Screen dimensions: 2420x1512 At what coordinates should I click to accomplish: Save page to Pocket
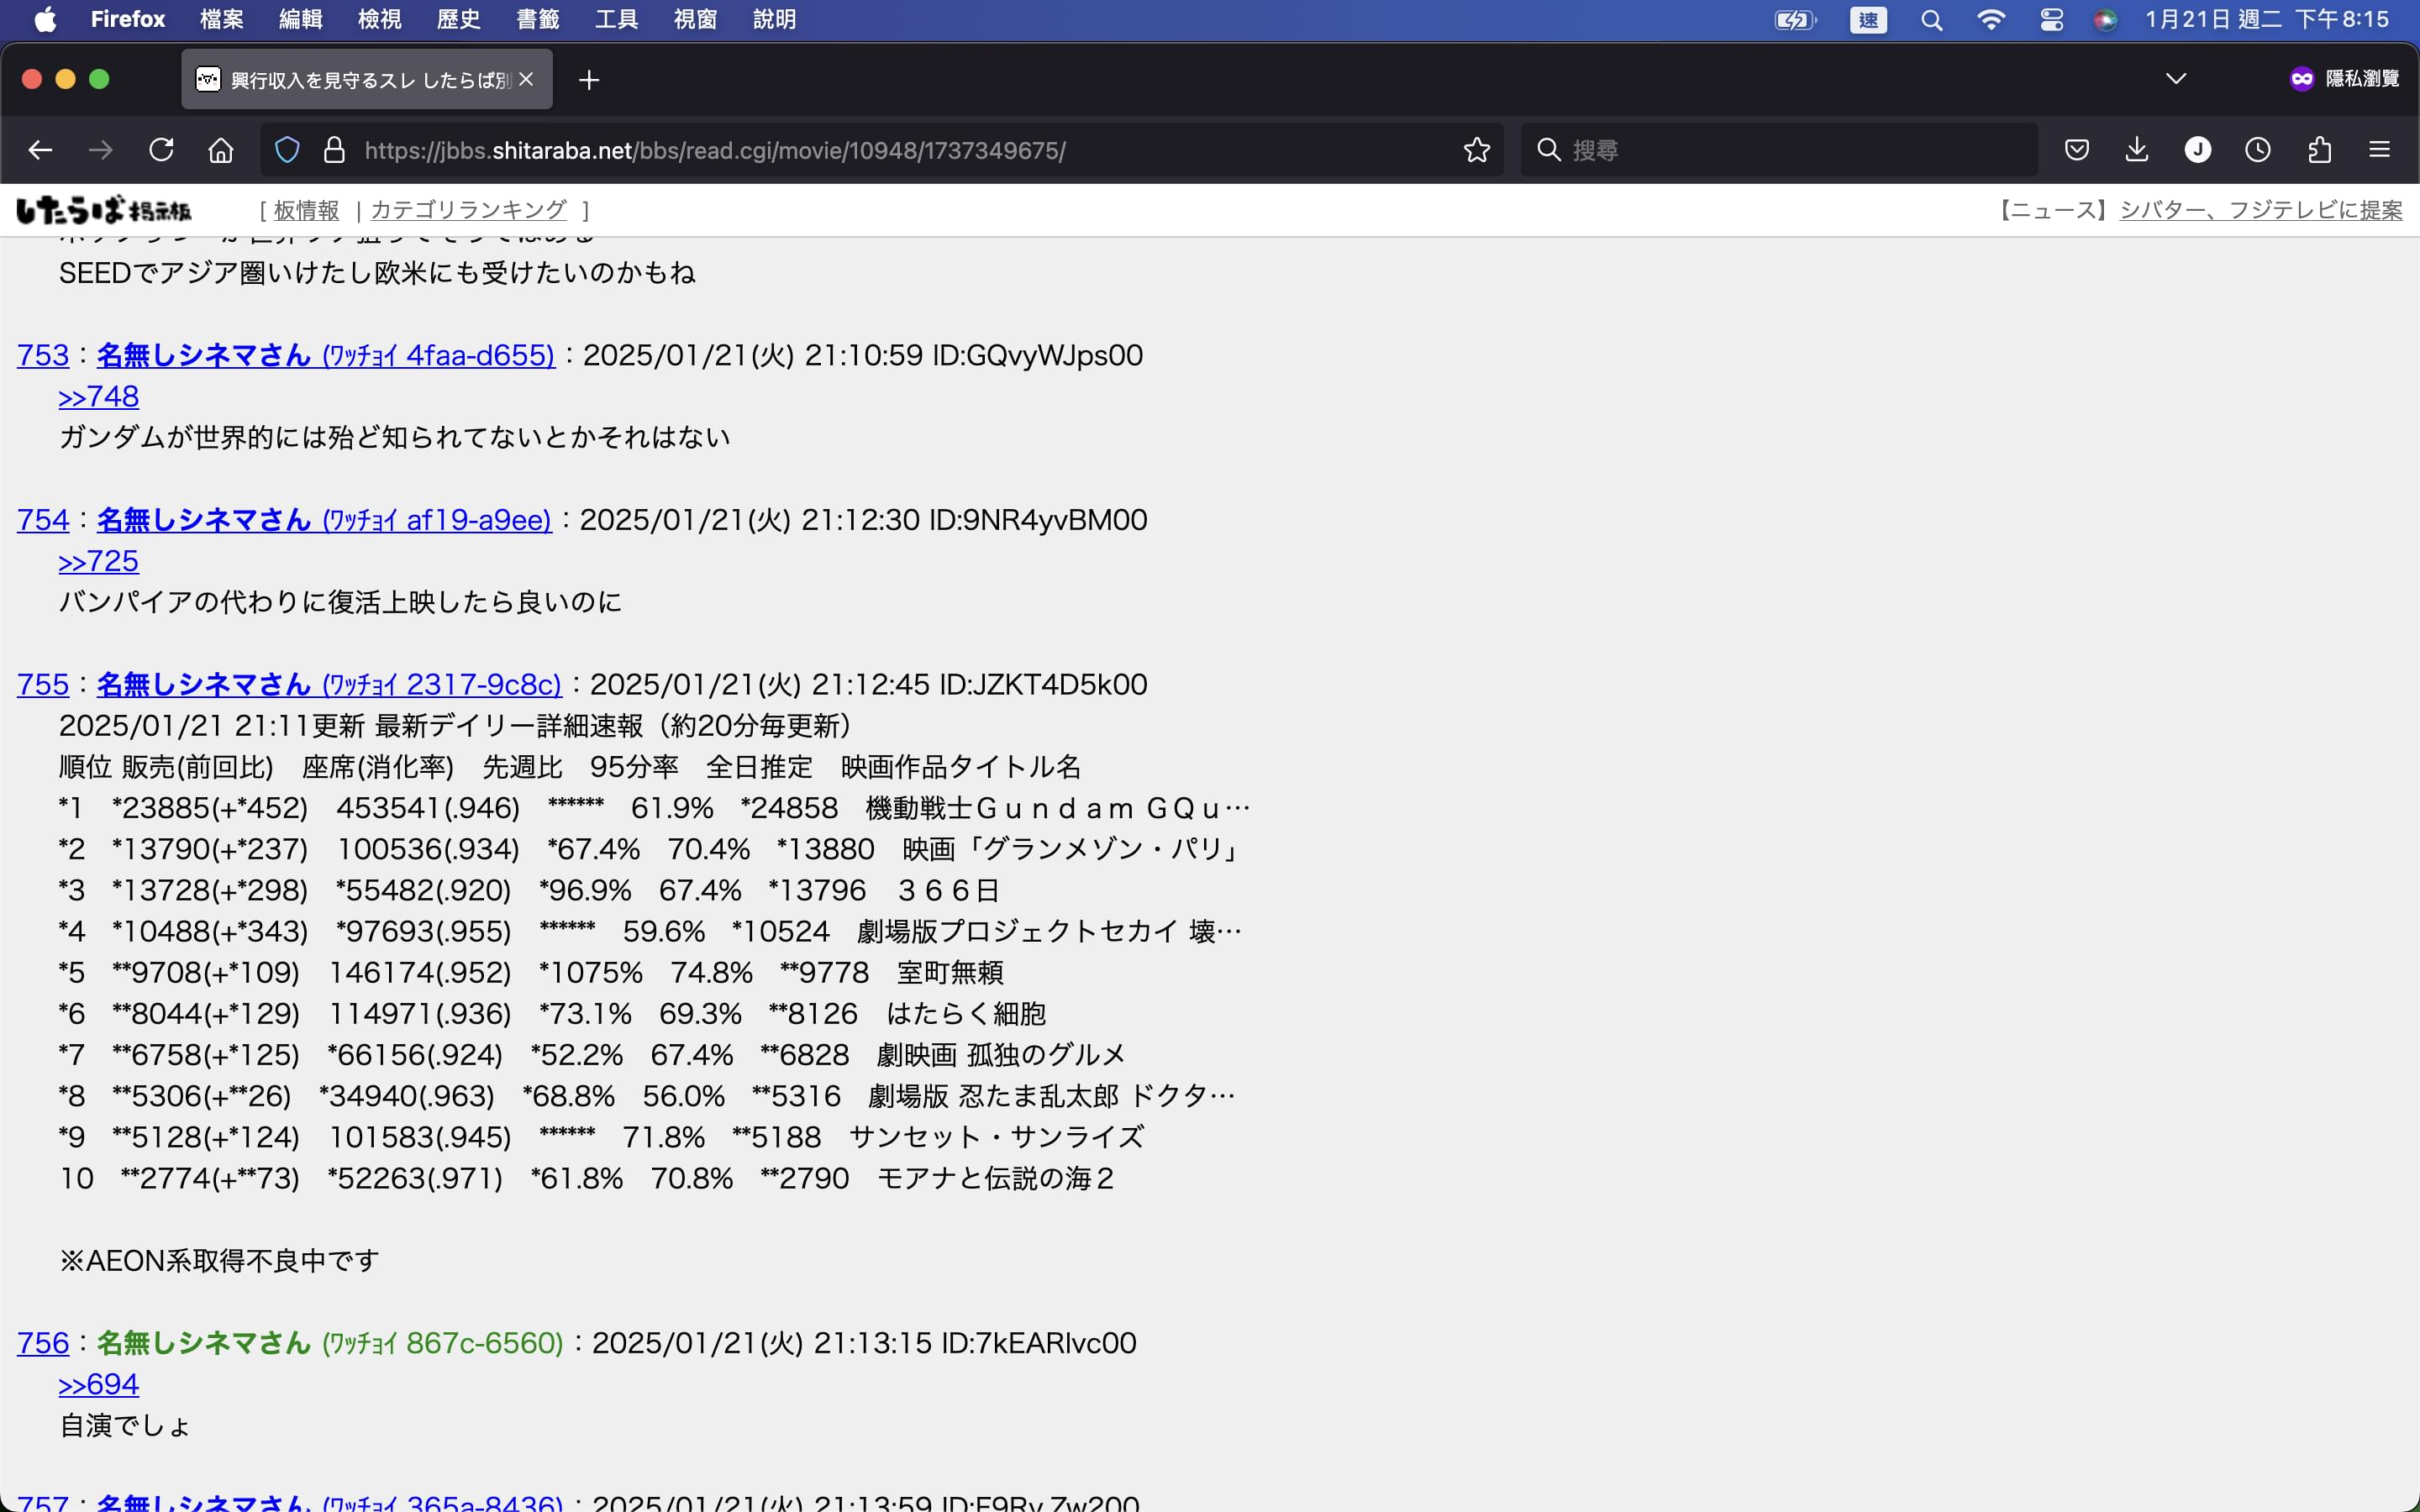click(2077, 150)
